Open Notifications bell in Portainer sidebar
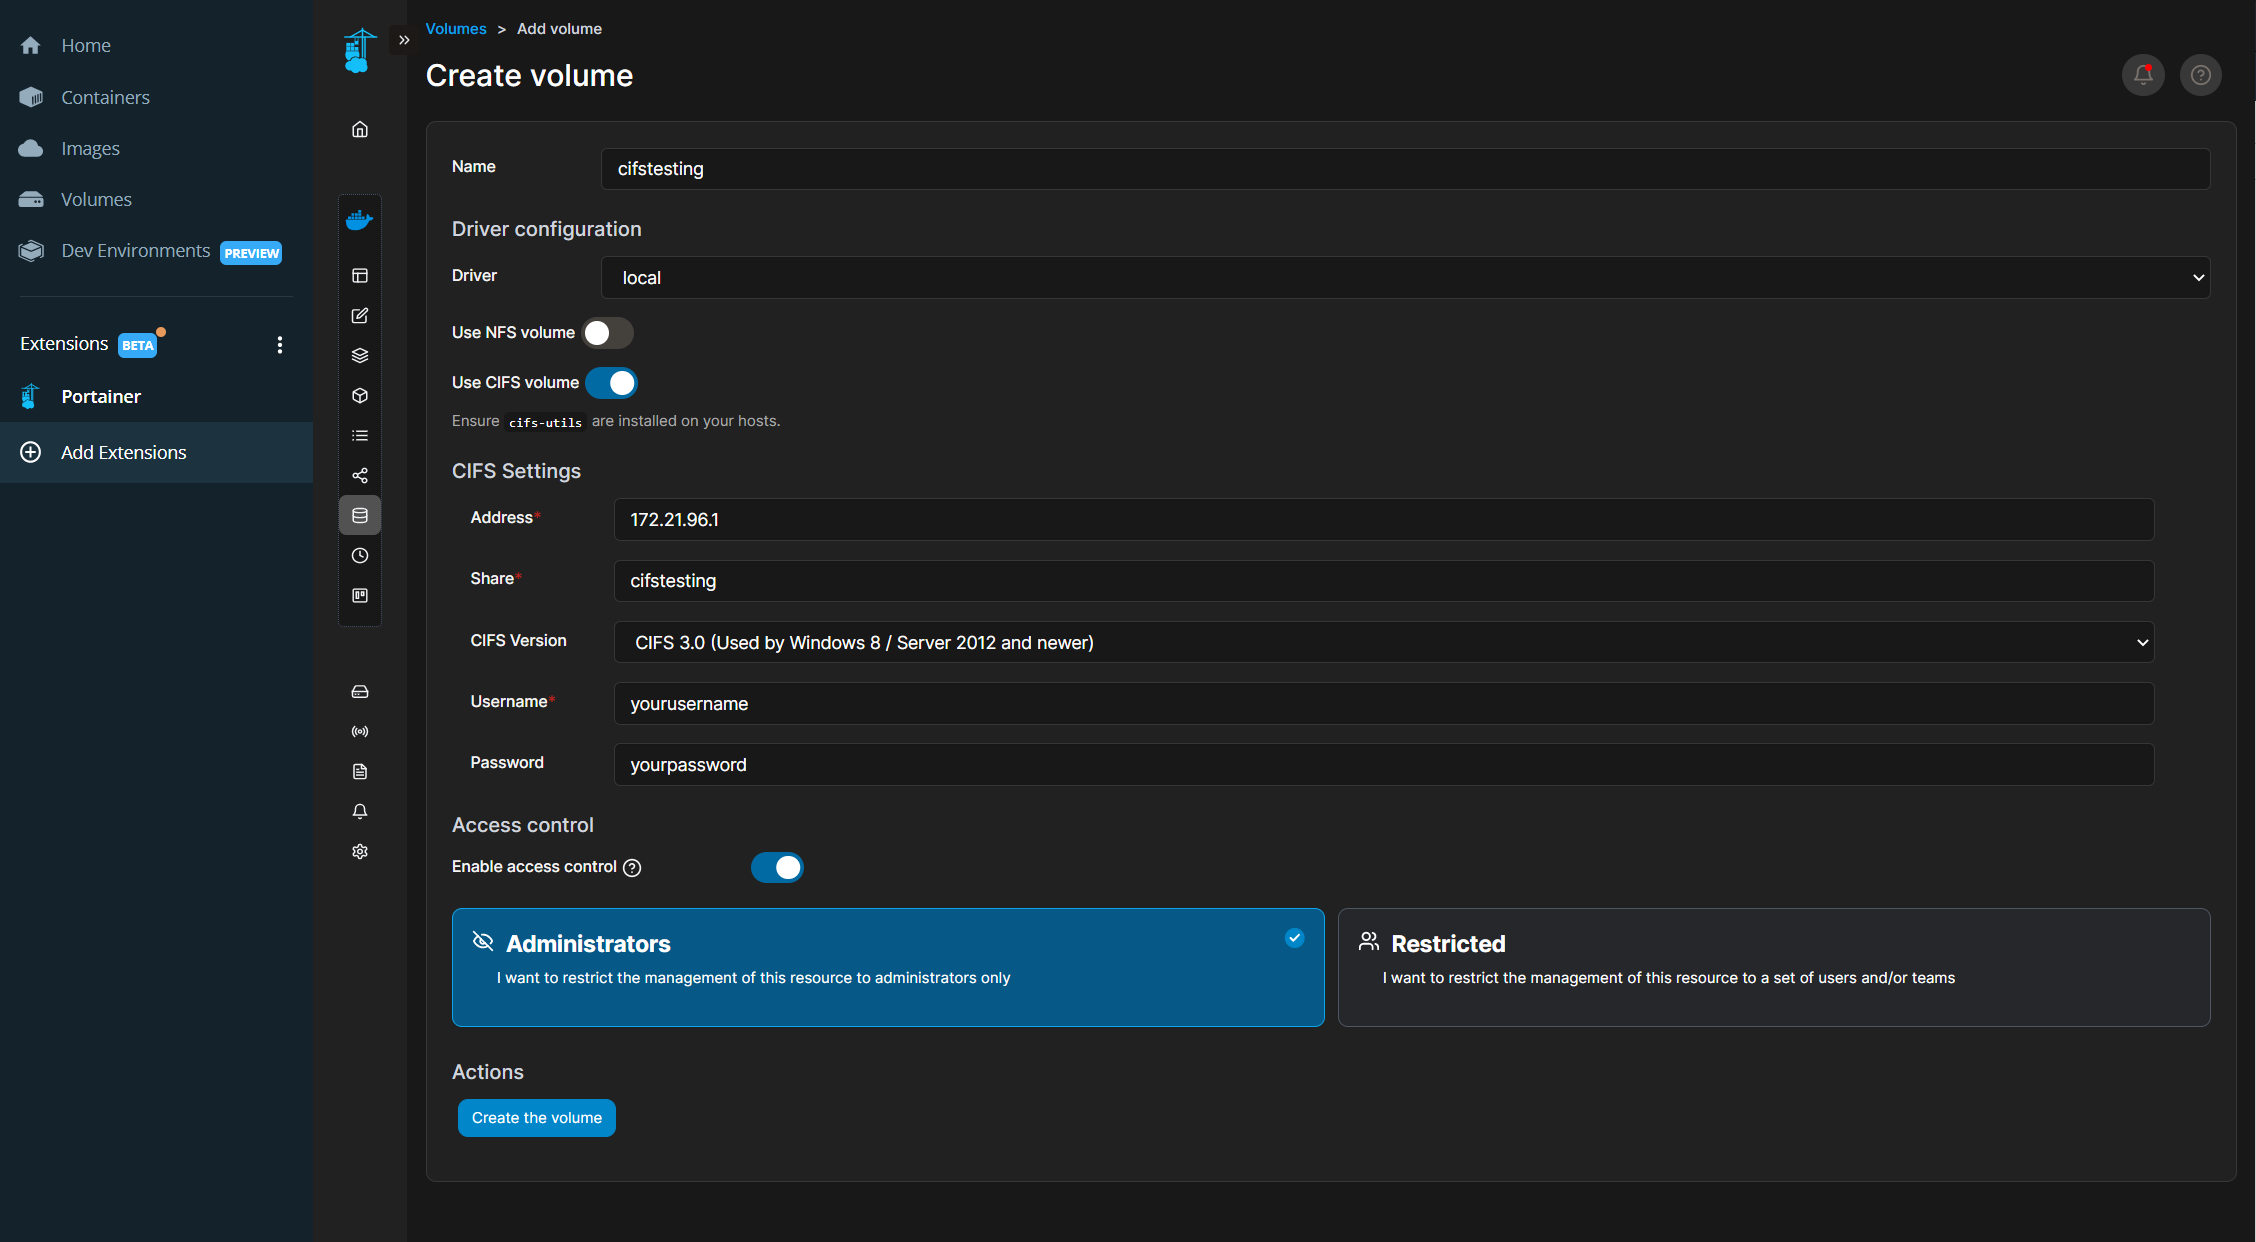The image size is (2256, 1242). point(360,812)
